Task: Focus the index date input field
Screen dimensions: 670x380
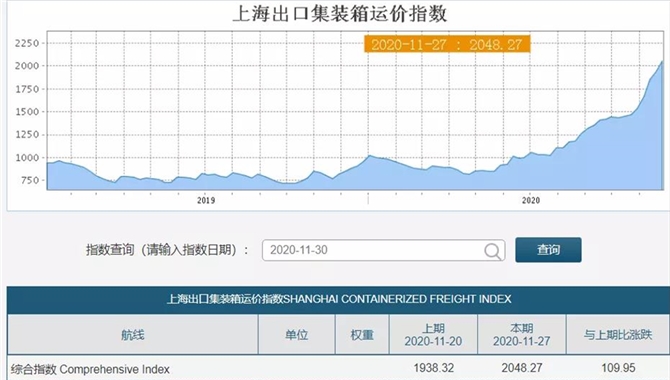Action: [383, 250]
